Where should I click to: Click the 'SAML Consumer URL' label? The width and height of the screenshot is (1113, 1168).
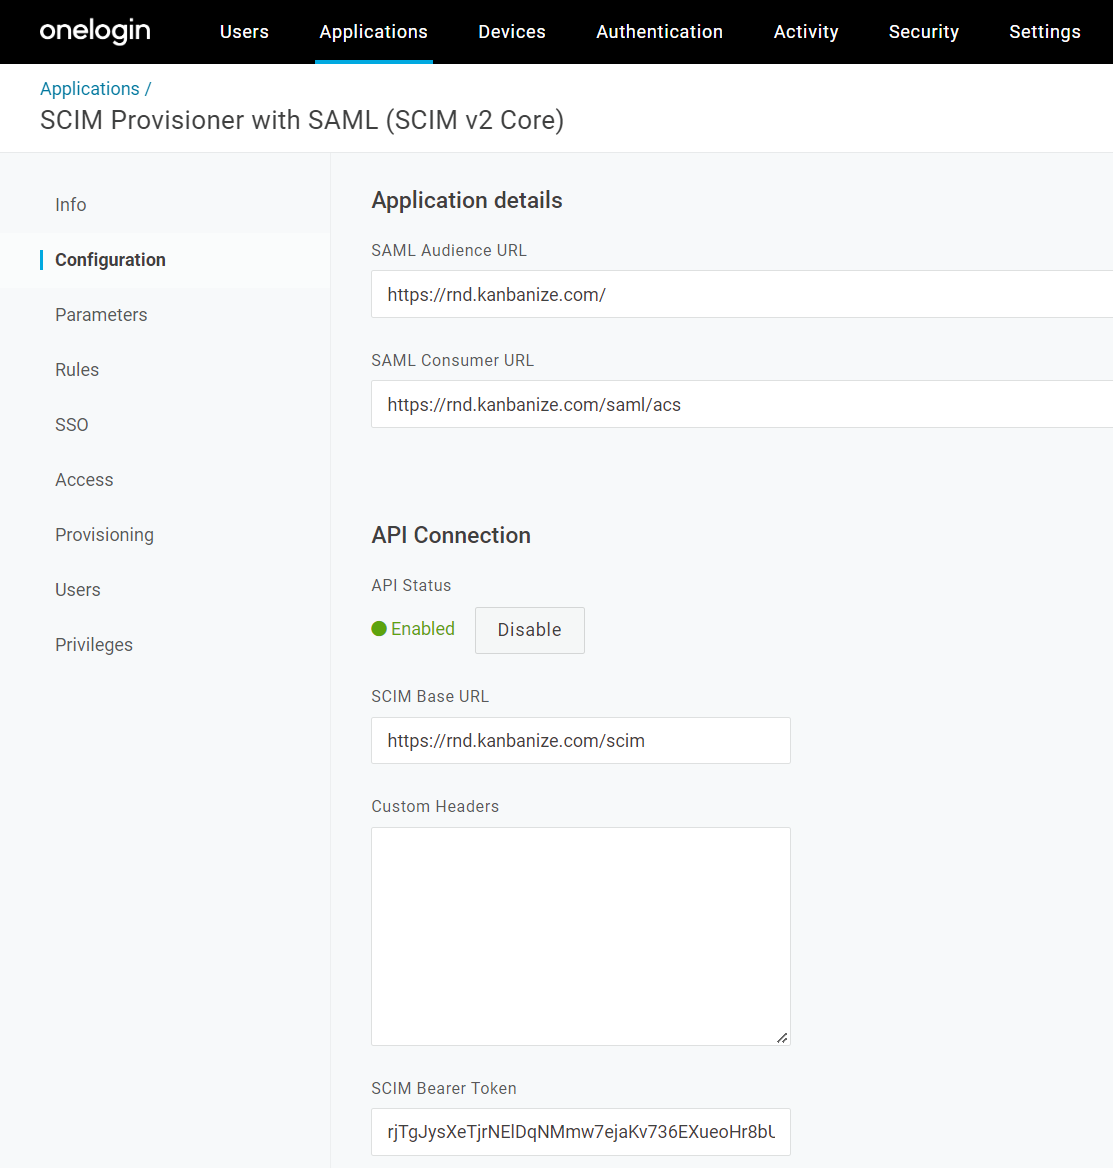[453, 361]
